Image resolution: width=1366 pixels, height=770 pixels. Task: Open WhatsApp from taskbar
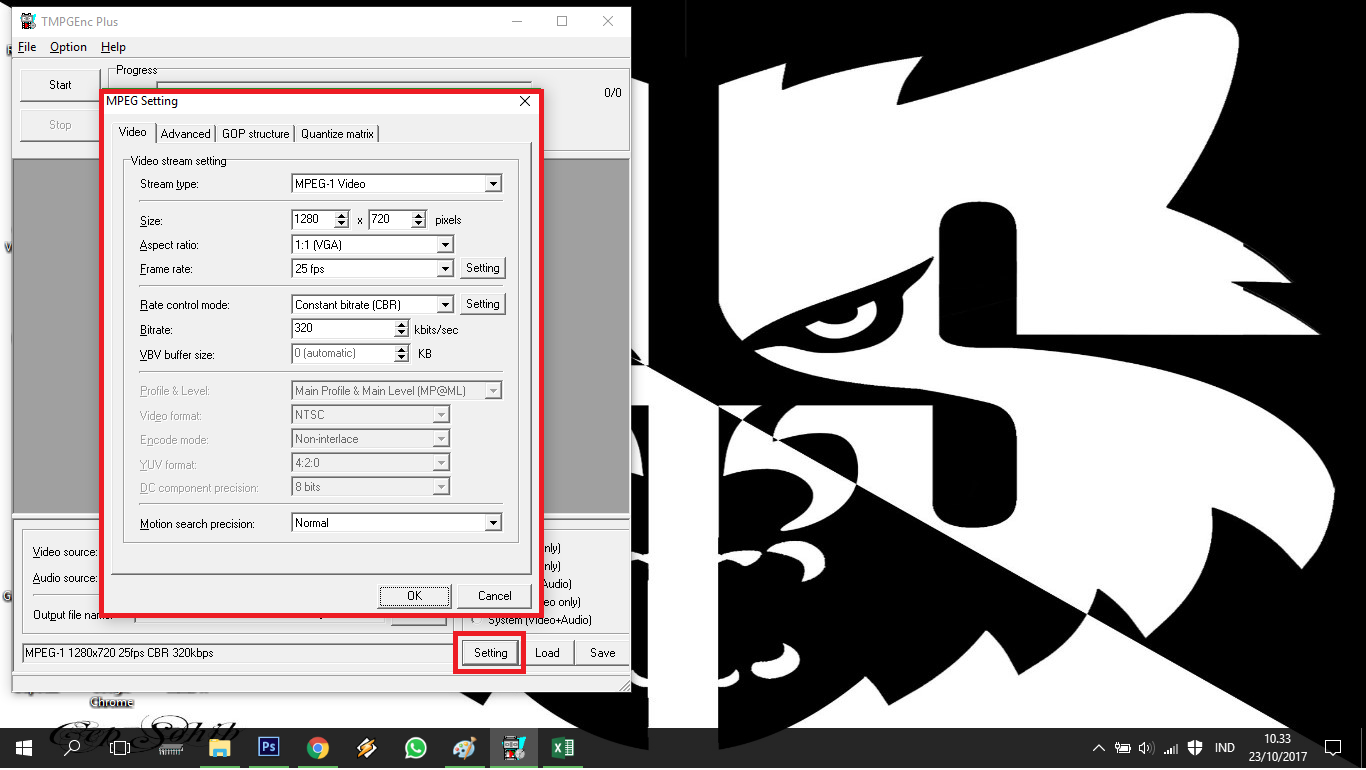[x=416, y=747]
